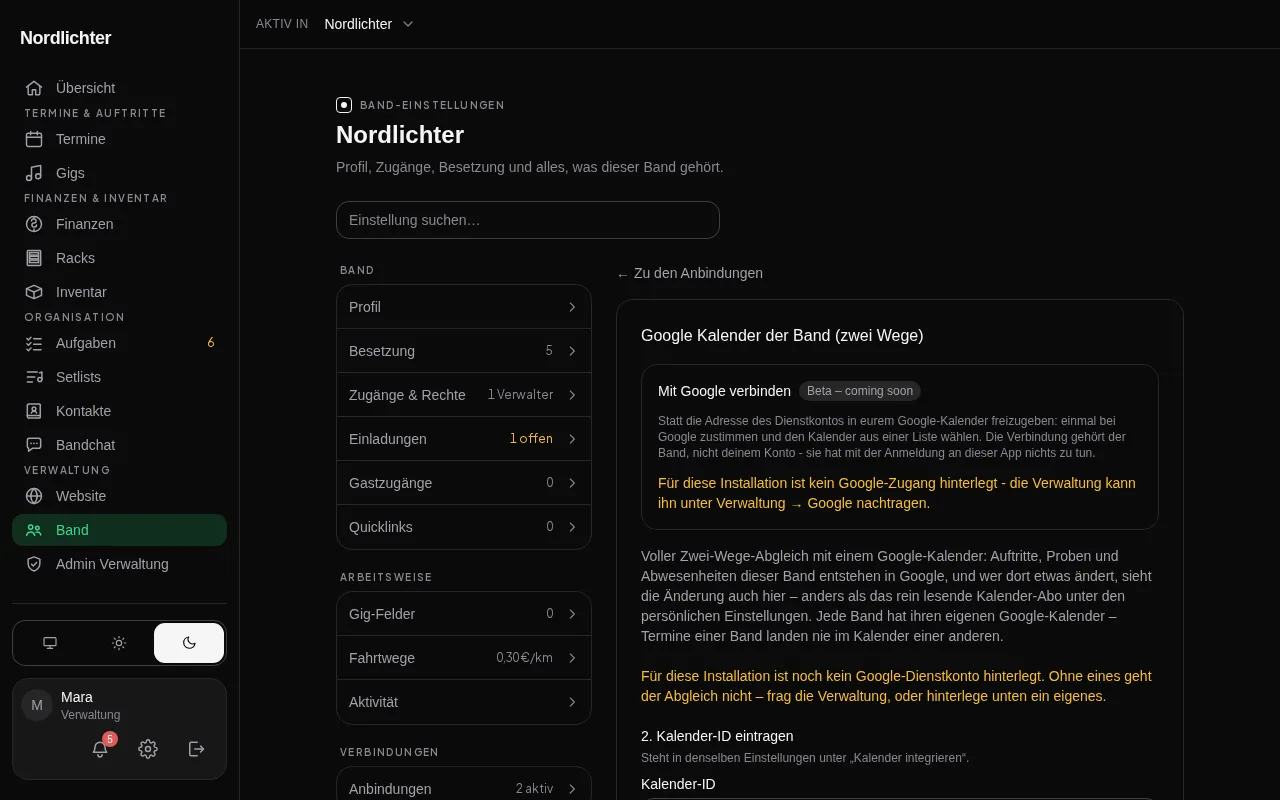Click the Setlists playlist icon
The height and width of the screenshot is (800, 1280).
tap(34, 377)
